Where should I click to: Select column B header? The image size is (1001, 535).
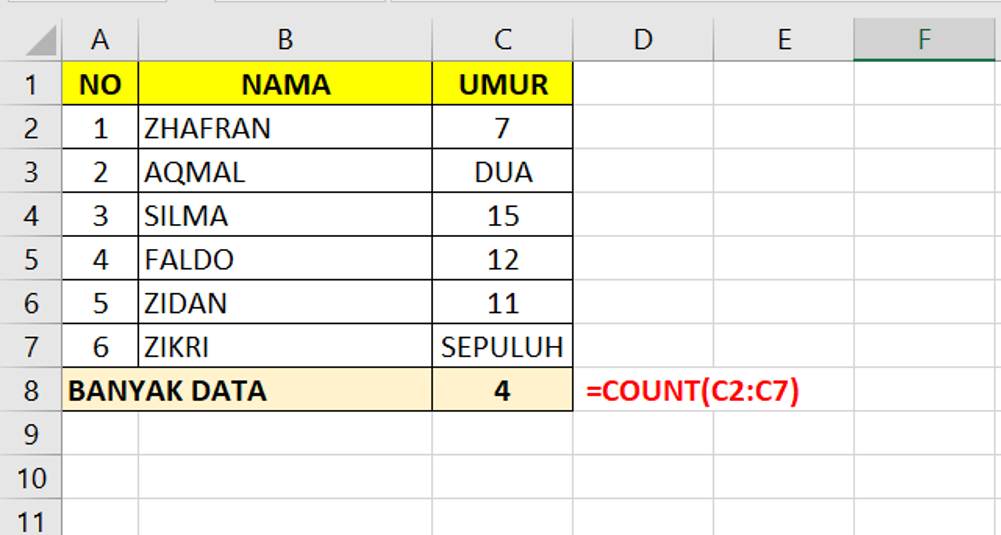285,40
